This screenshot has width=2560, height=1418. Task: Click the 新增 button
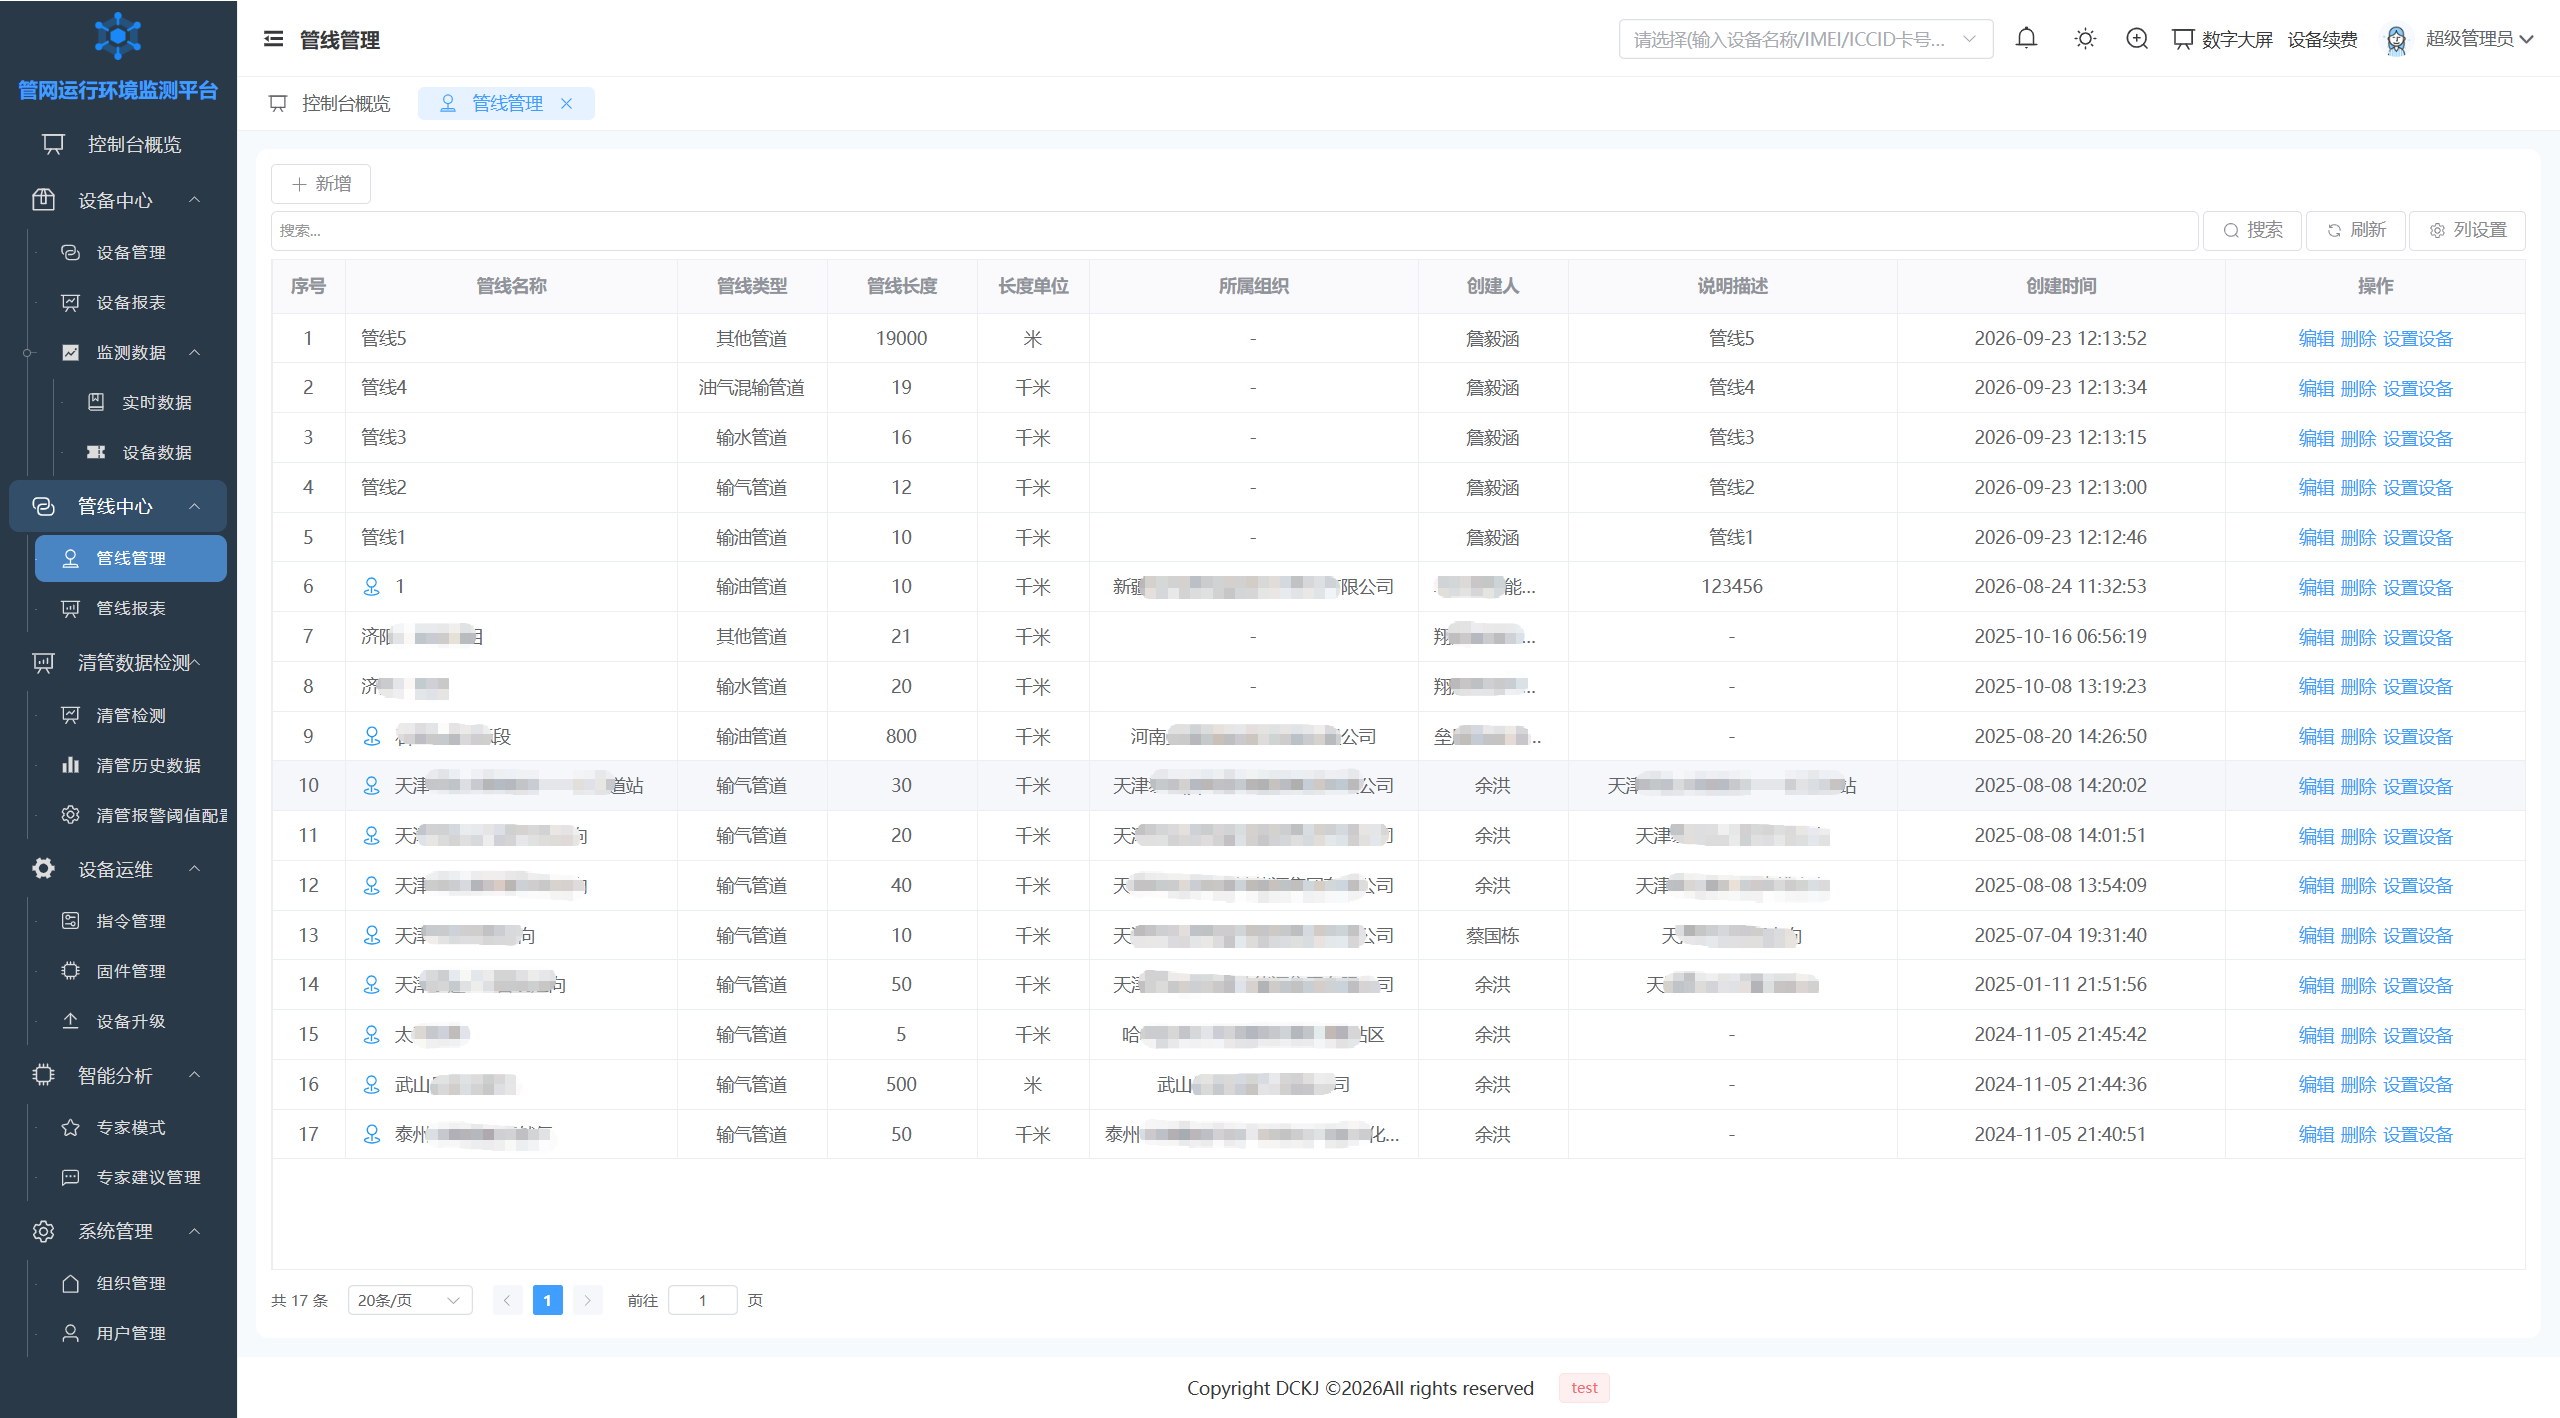click(x=321, y=184)
